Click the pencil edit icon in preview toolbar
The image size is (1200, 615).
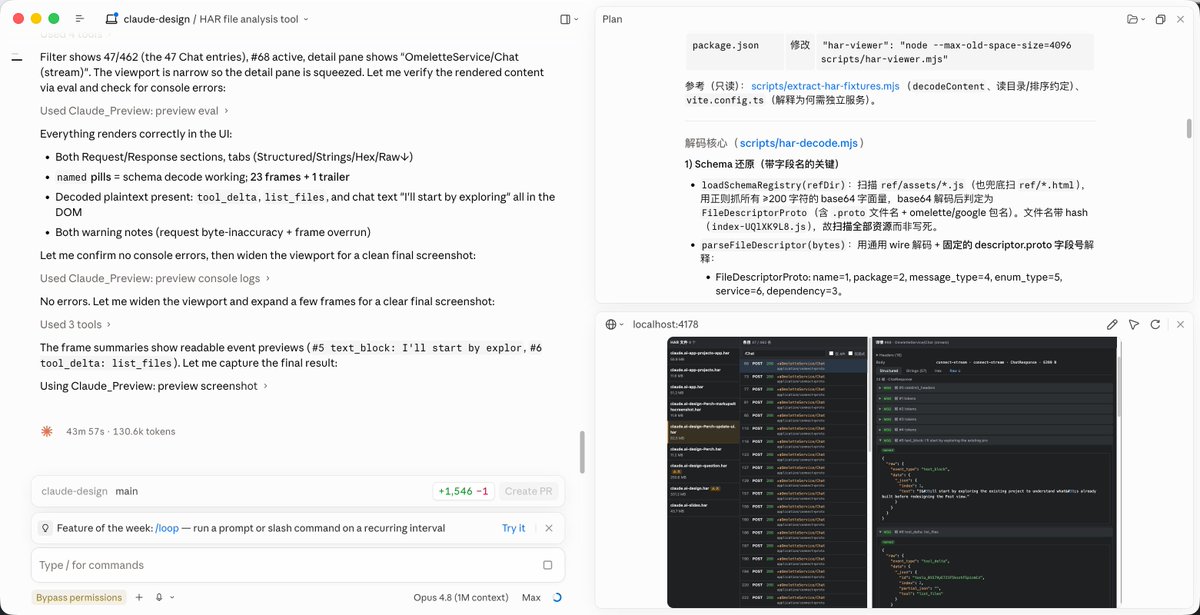pos(1112,325)
